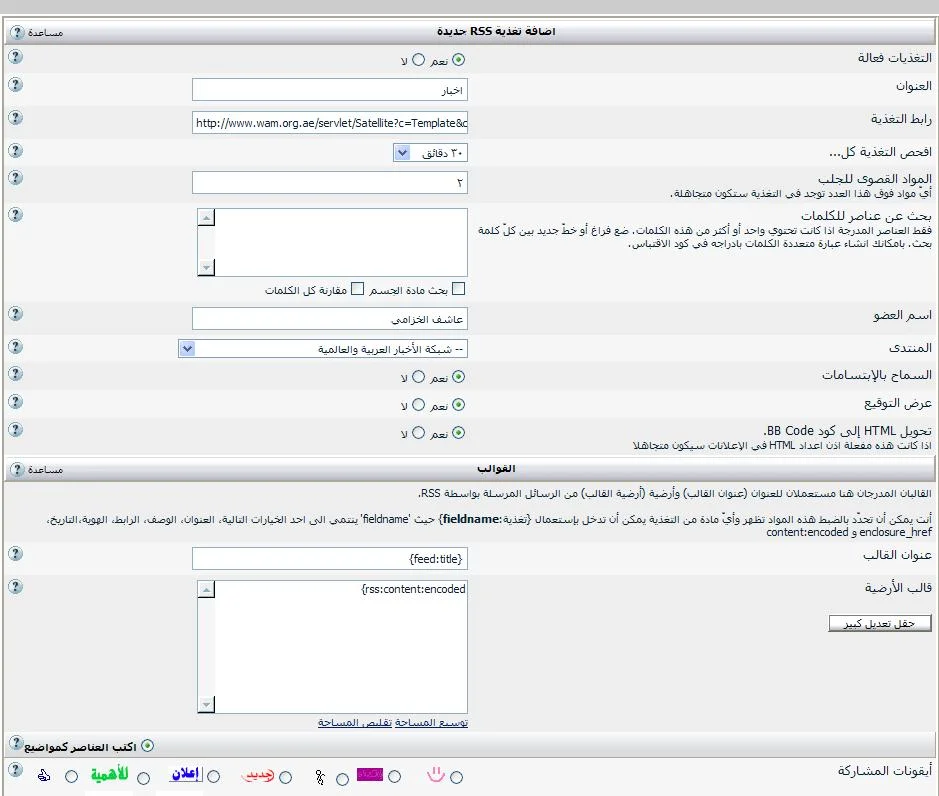Open the check interval dropdown showing ٣٠ دقائق
Image resolution: width=939 pixels, height=796 pixels.
click(430, 153)
